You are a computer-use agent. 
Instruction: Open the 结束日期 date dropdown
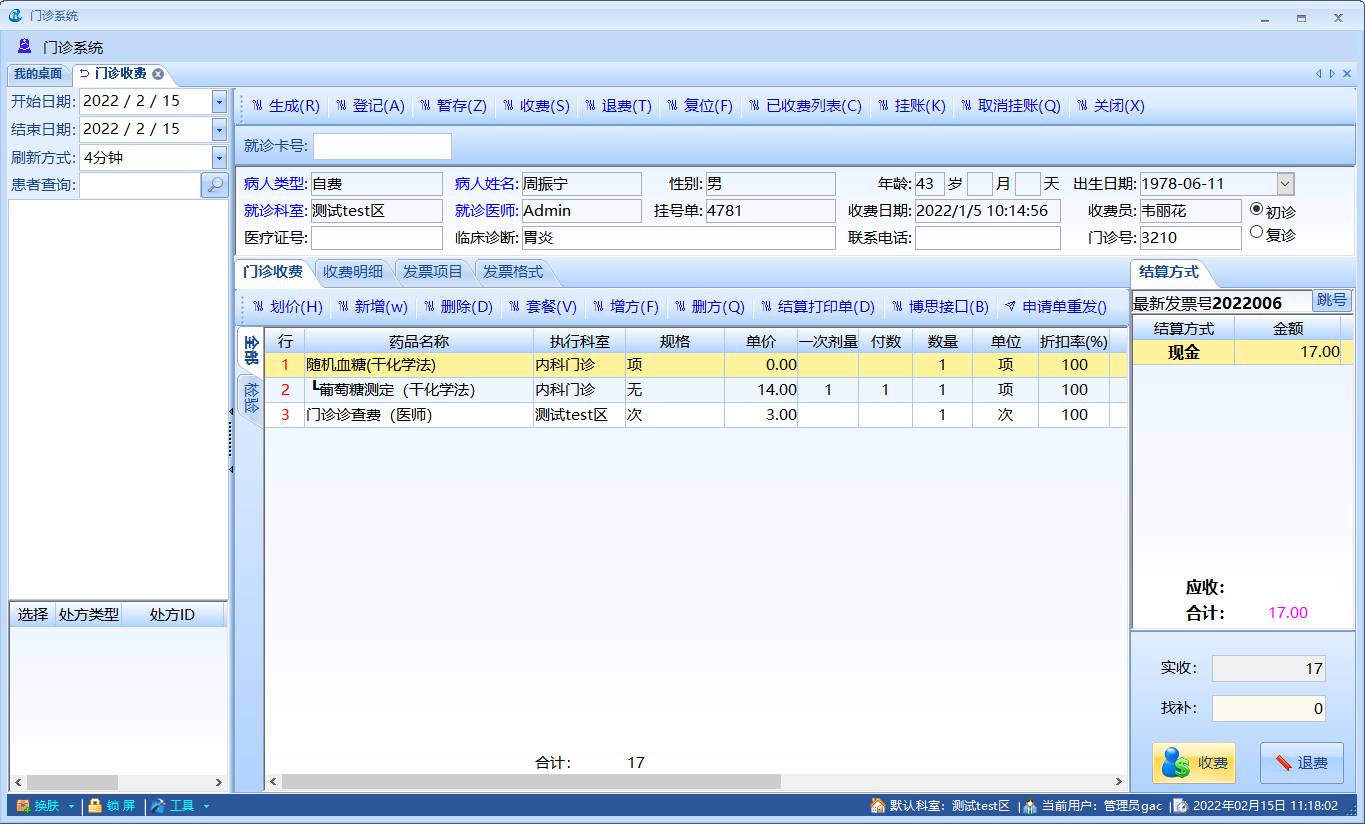pos(219,129)
